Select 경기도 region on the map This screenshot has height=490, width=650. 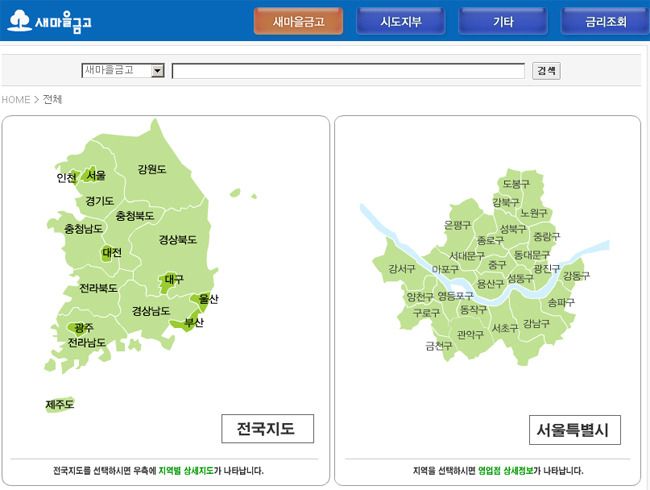coord(99,201)
